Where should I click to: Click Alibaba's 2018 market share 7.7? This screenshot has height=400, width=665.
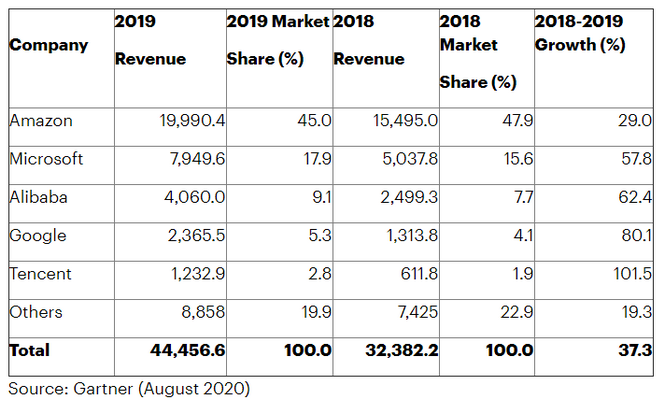coord(524,197)
